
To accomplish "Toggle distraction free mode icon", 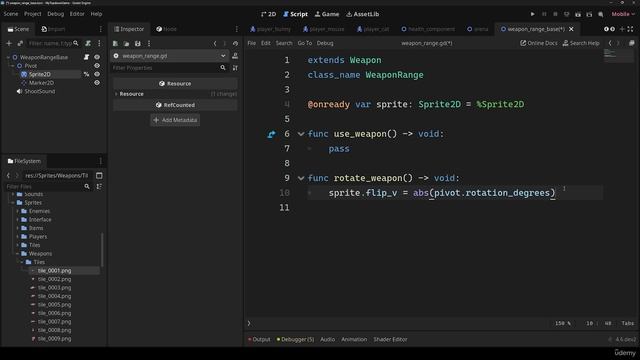I will [631, 29].
